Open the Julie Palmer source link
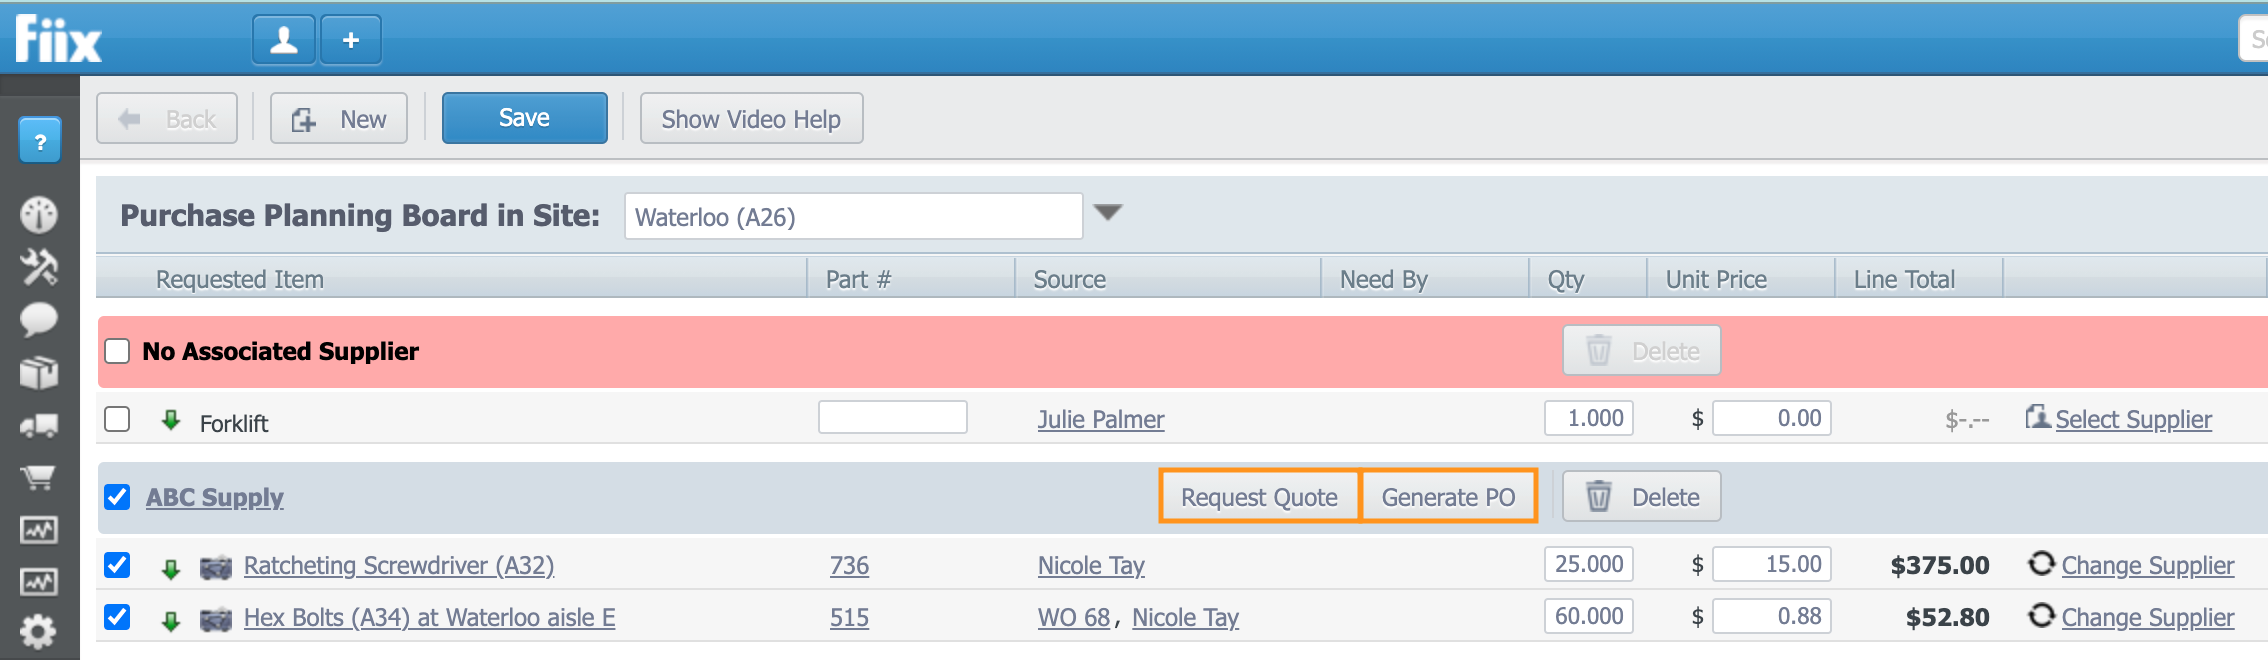2268x660 pixels. [x=1101, y=419]
